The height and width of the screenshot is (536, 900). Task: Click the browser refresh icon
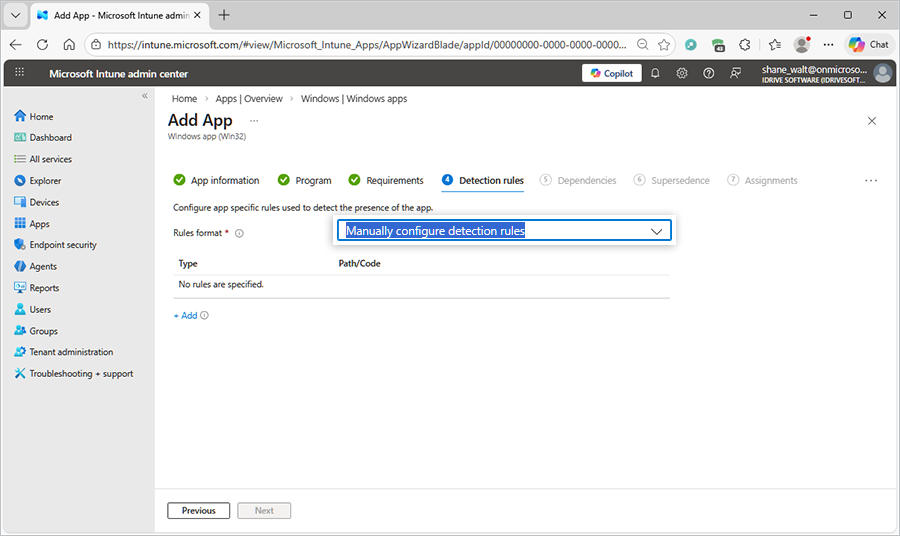pos(42,44)
